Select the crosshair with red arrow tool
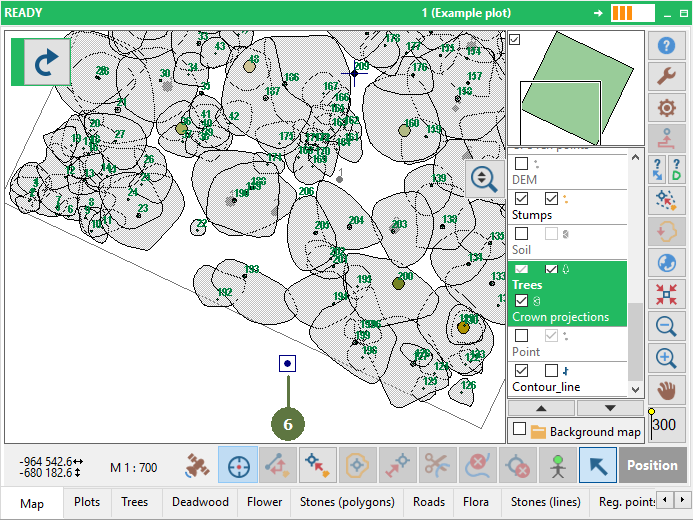Viewport: 693px width, 520px height. tap(317, 465)
